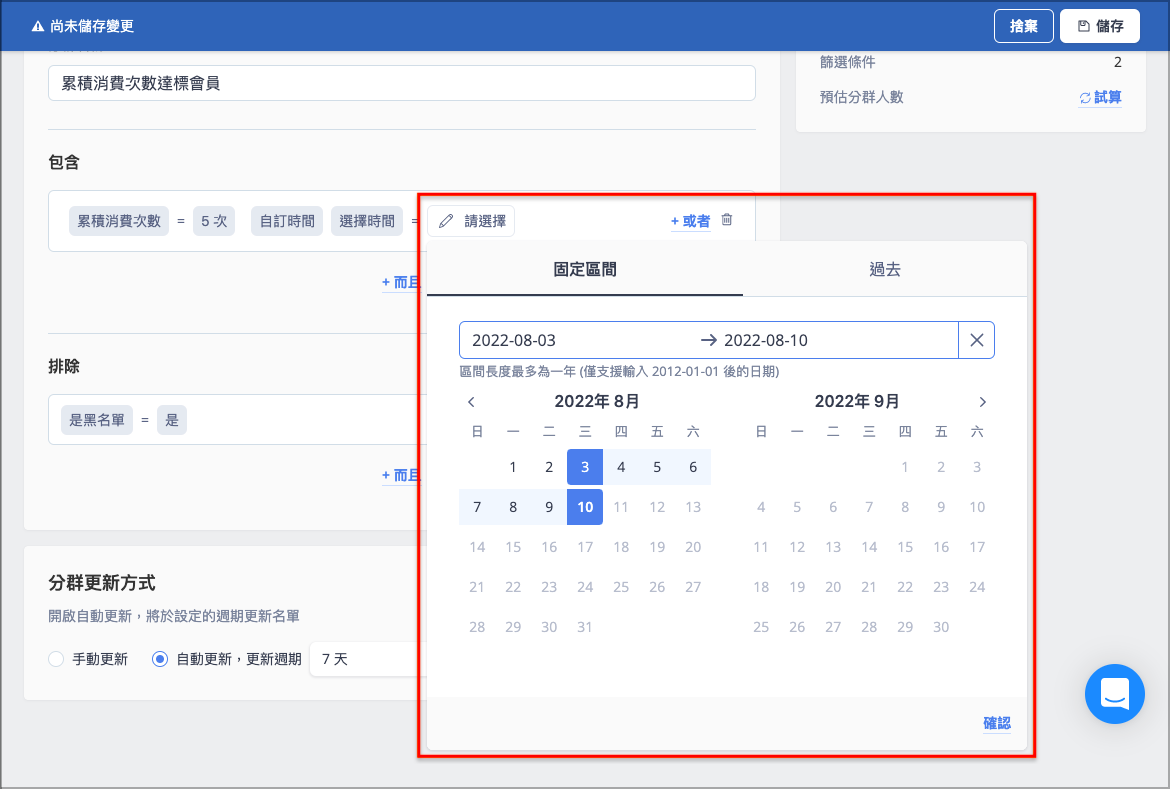The height and width of the screenshot is (789, 1170).
Task: Click the pencil icon beside 請選擇
Action: click(446, 221)
